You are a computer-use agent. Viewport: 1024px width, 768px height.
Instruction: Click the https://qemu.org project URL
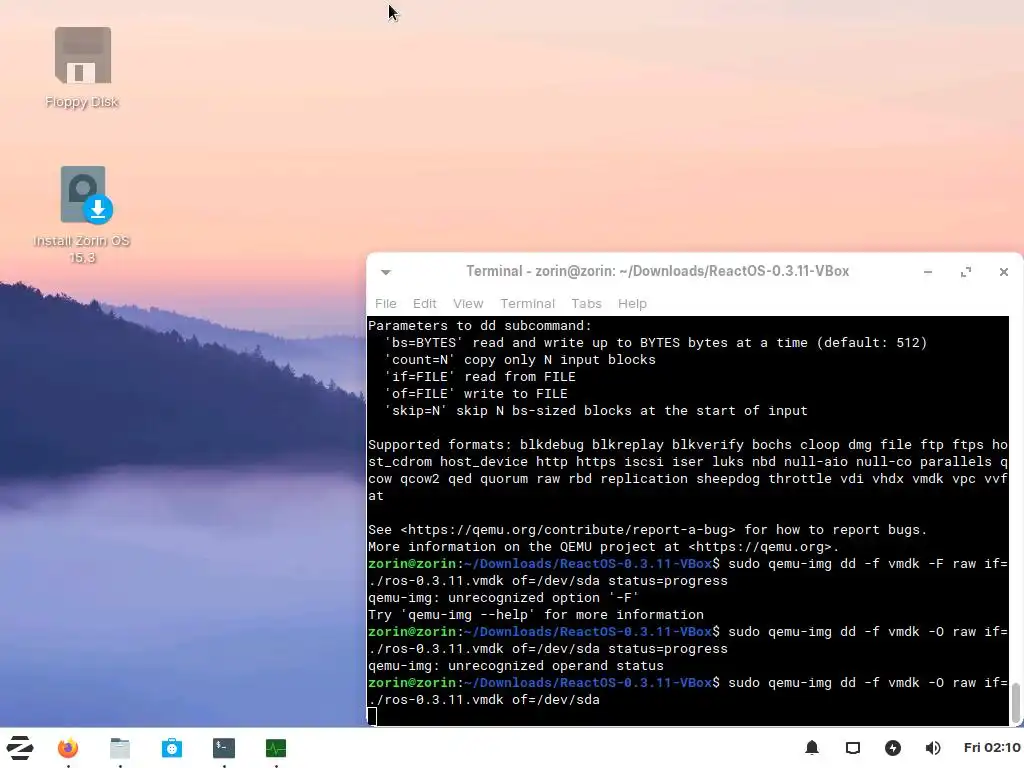760,547
